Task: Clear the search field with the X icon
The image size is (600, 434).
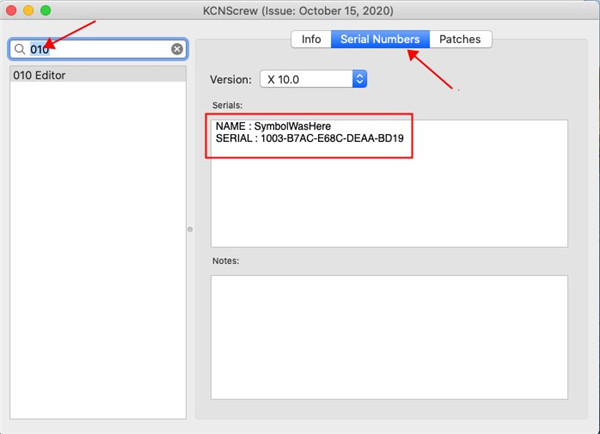Action: 177,49
